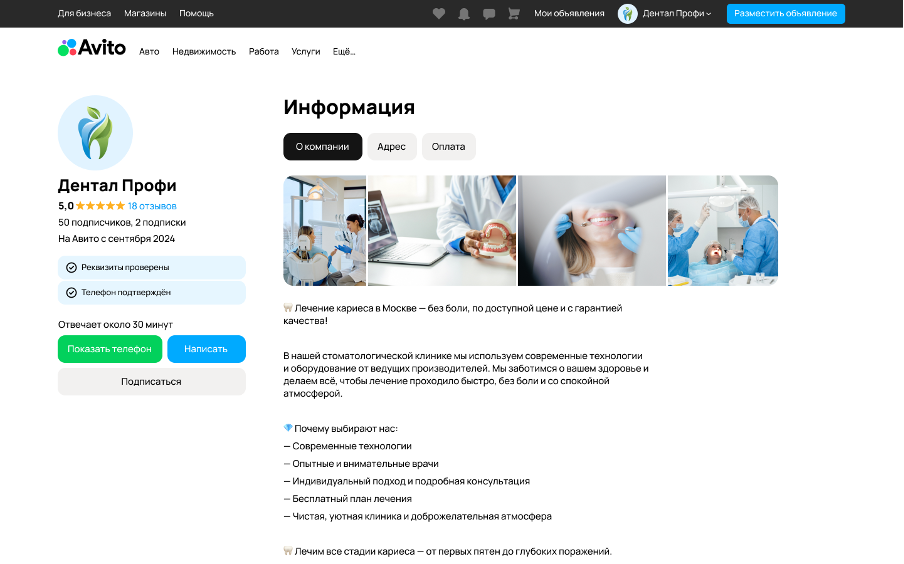The height and width of the screenshot is (564, 904).
Task: Select the О компании tab
Action: pos(322,146)
